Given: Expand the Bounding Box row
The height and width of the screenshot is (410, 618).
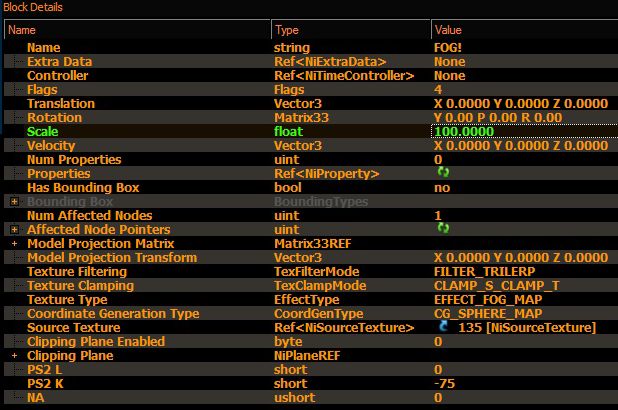Looking at the screenshot, I should (15, 201).
